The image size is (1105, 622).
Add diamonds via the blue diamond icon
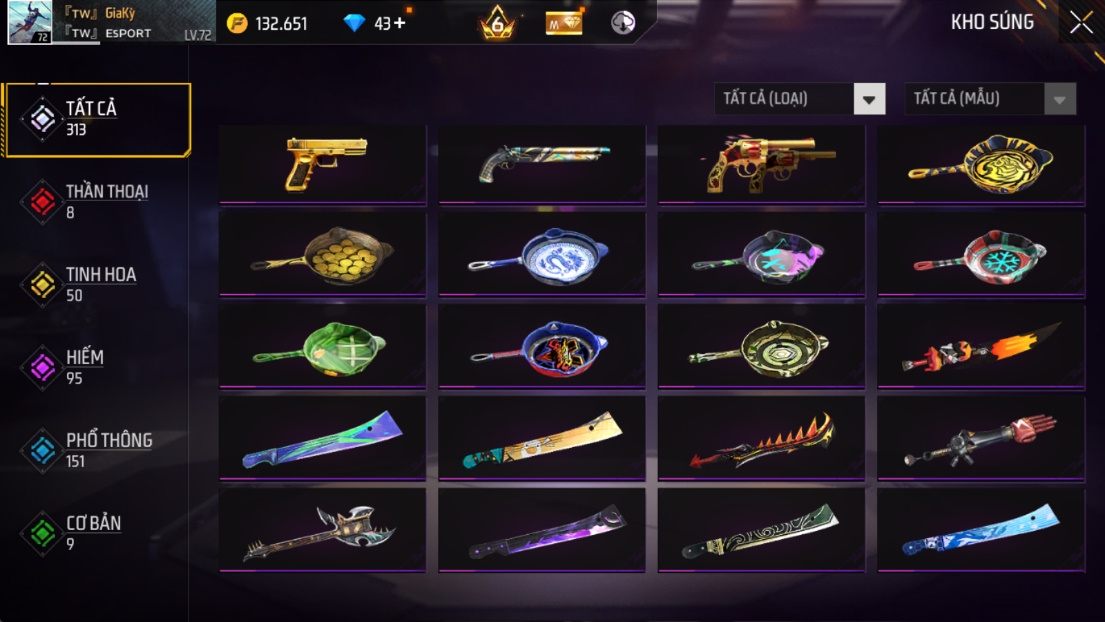[354, 23]
